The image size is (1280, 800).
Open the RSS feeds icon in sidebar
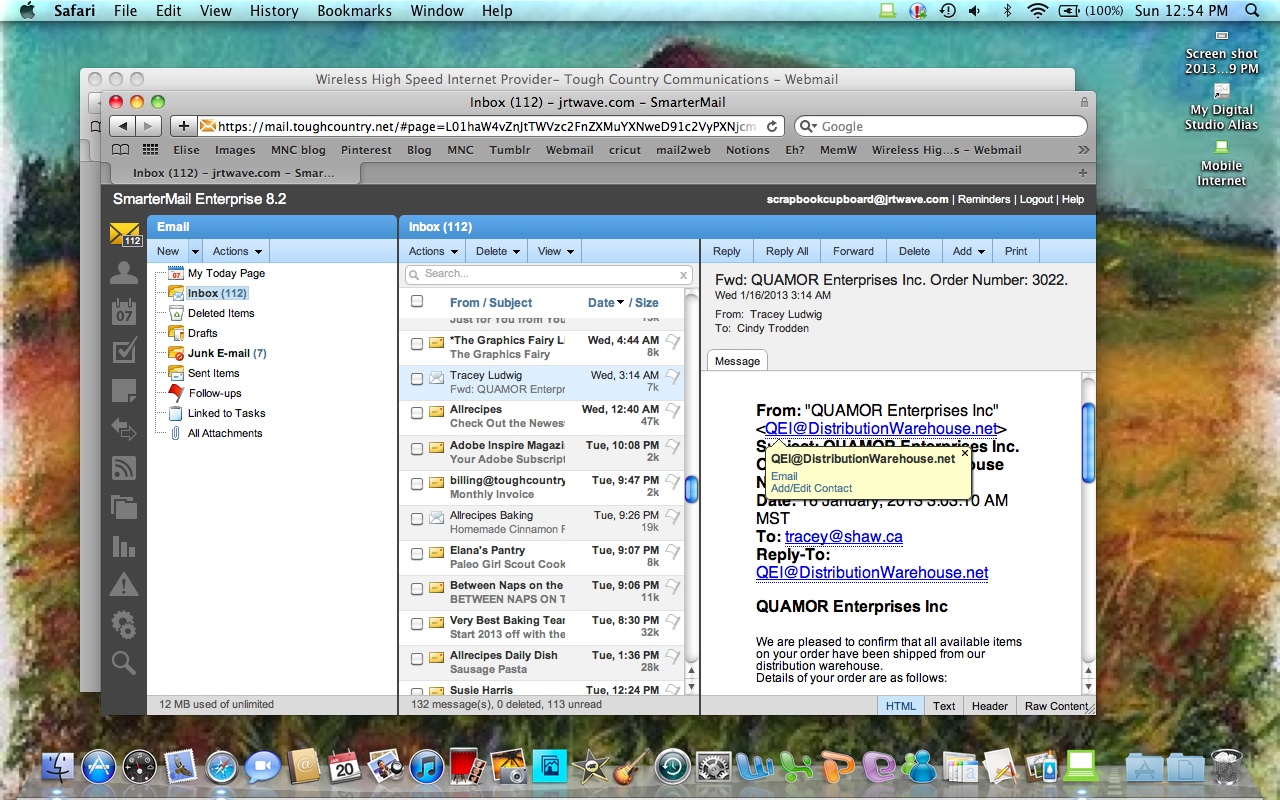[124, 468]
